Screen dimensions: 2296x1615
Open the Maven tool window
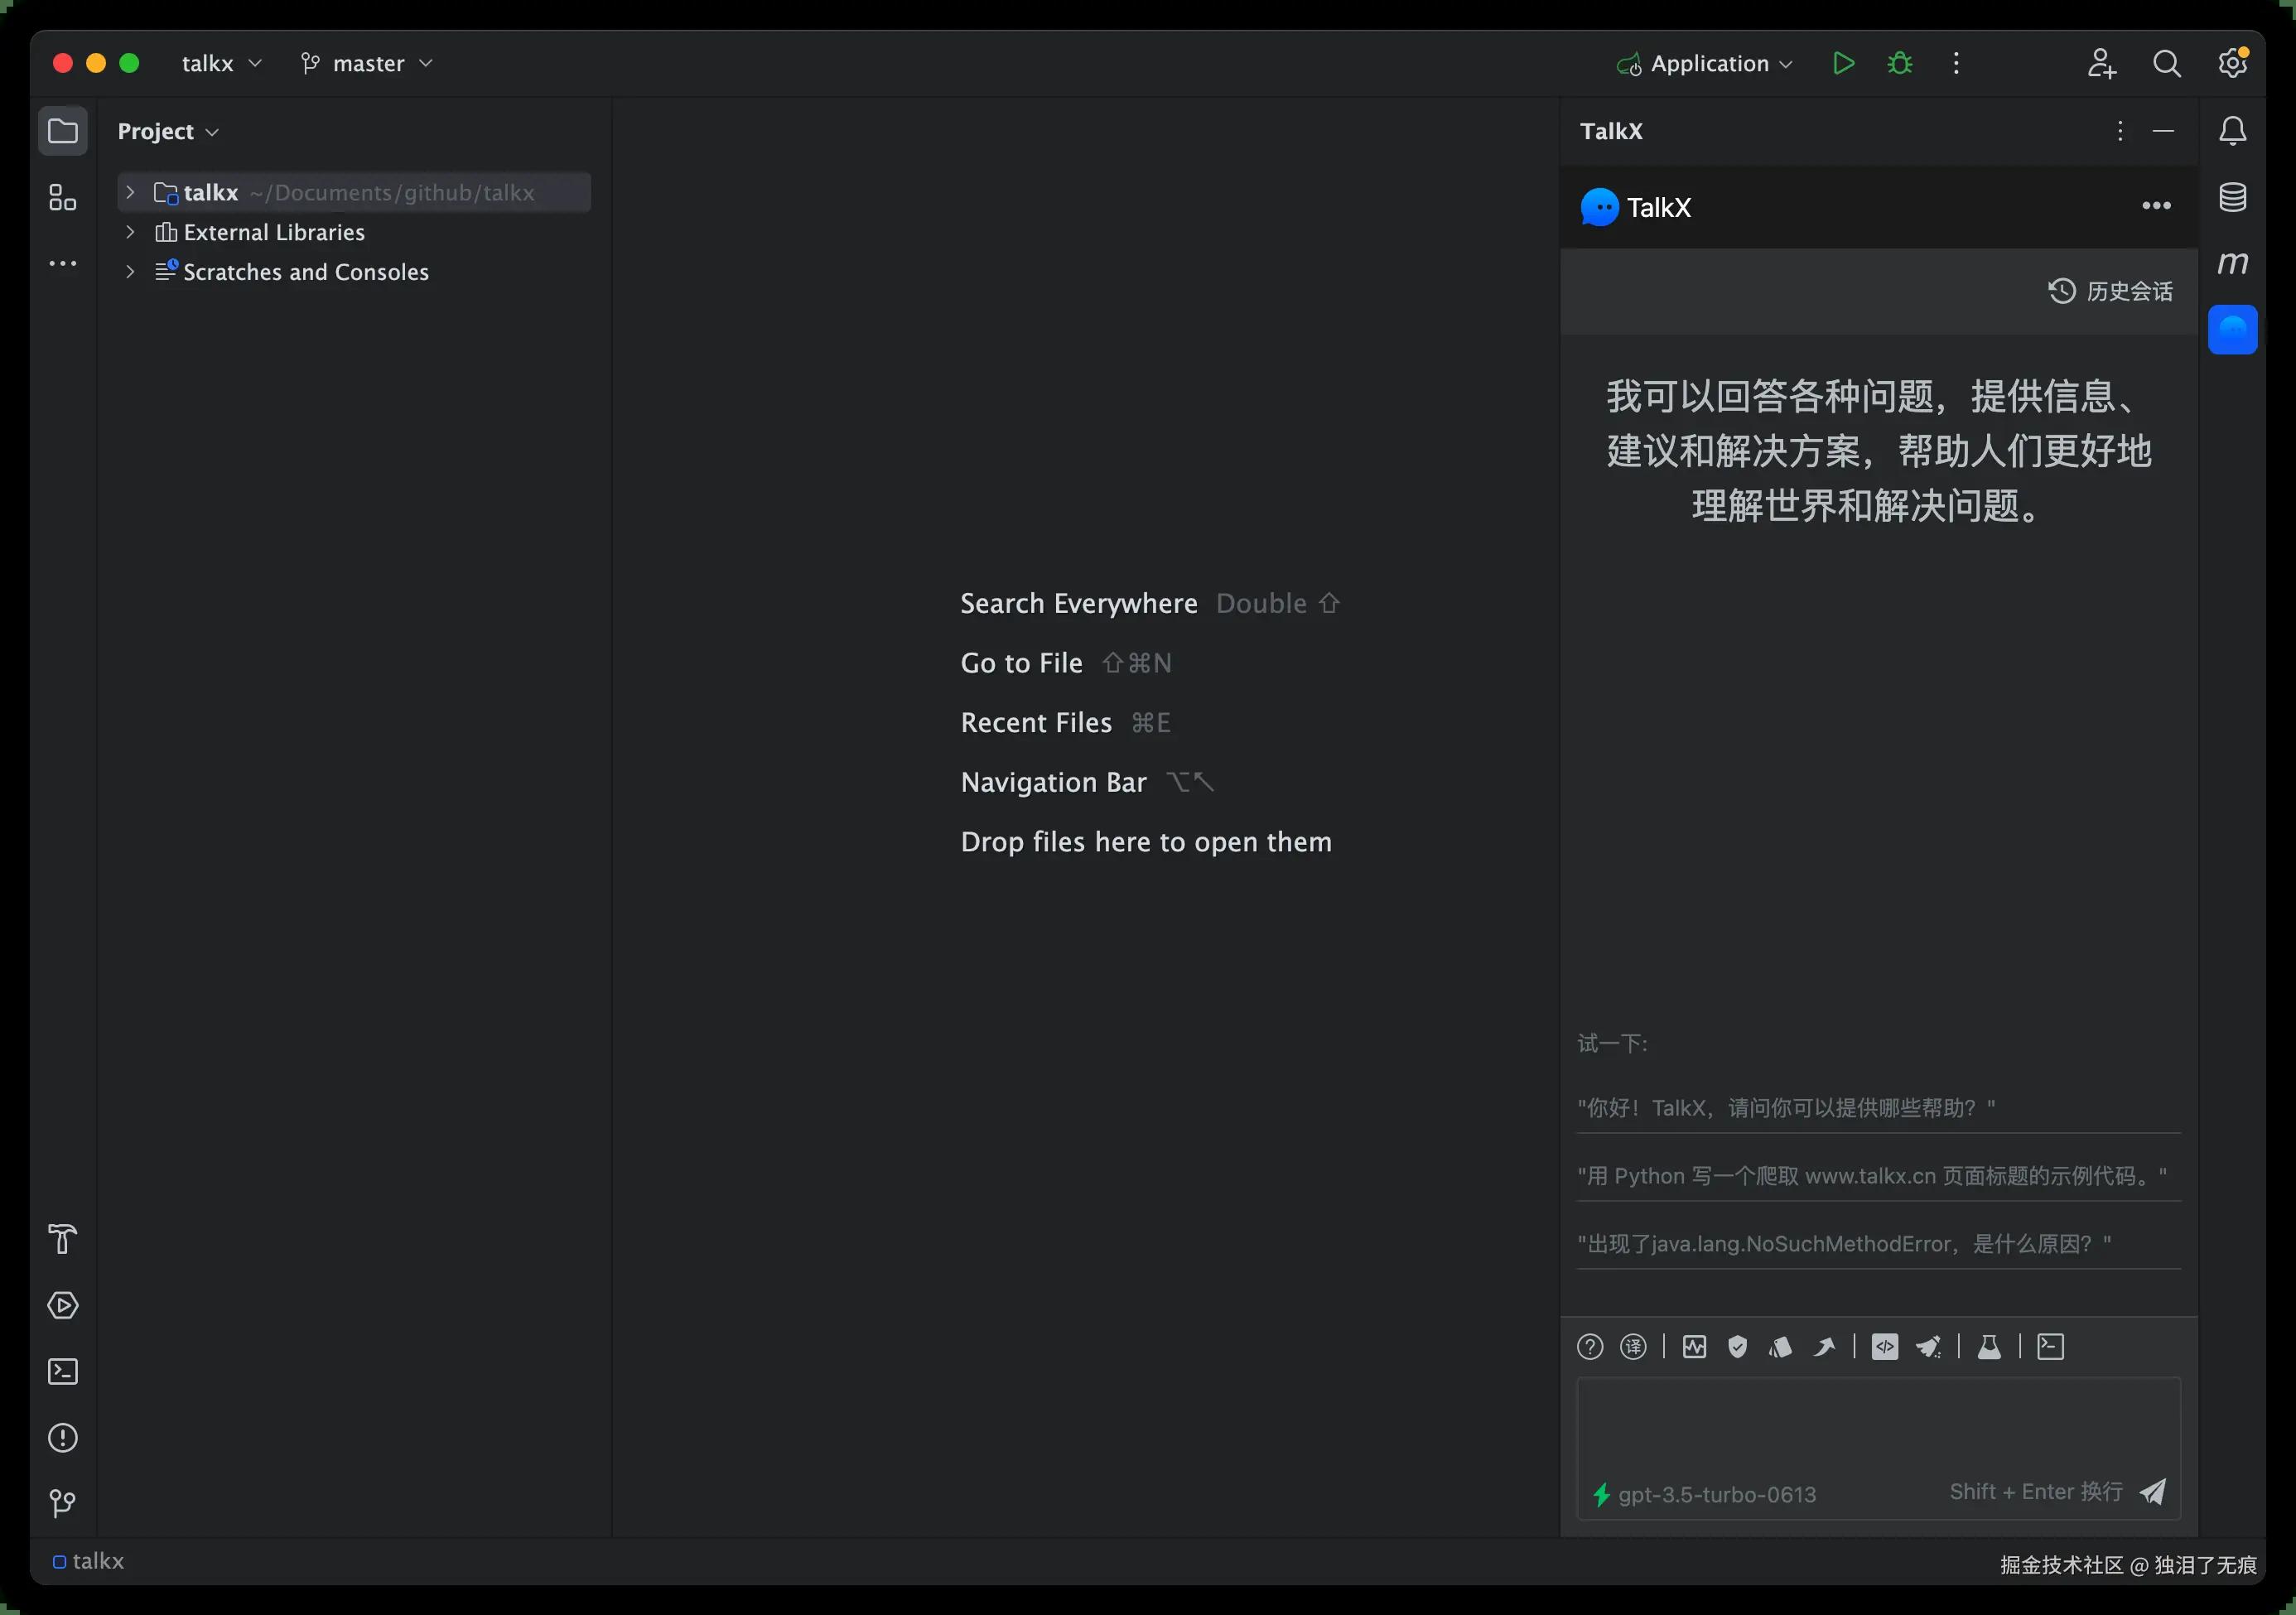2232,263
